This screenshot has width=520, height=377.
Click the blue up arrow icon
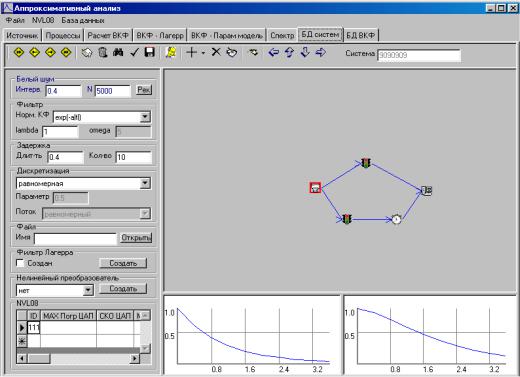coord(289,52)
